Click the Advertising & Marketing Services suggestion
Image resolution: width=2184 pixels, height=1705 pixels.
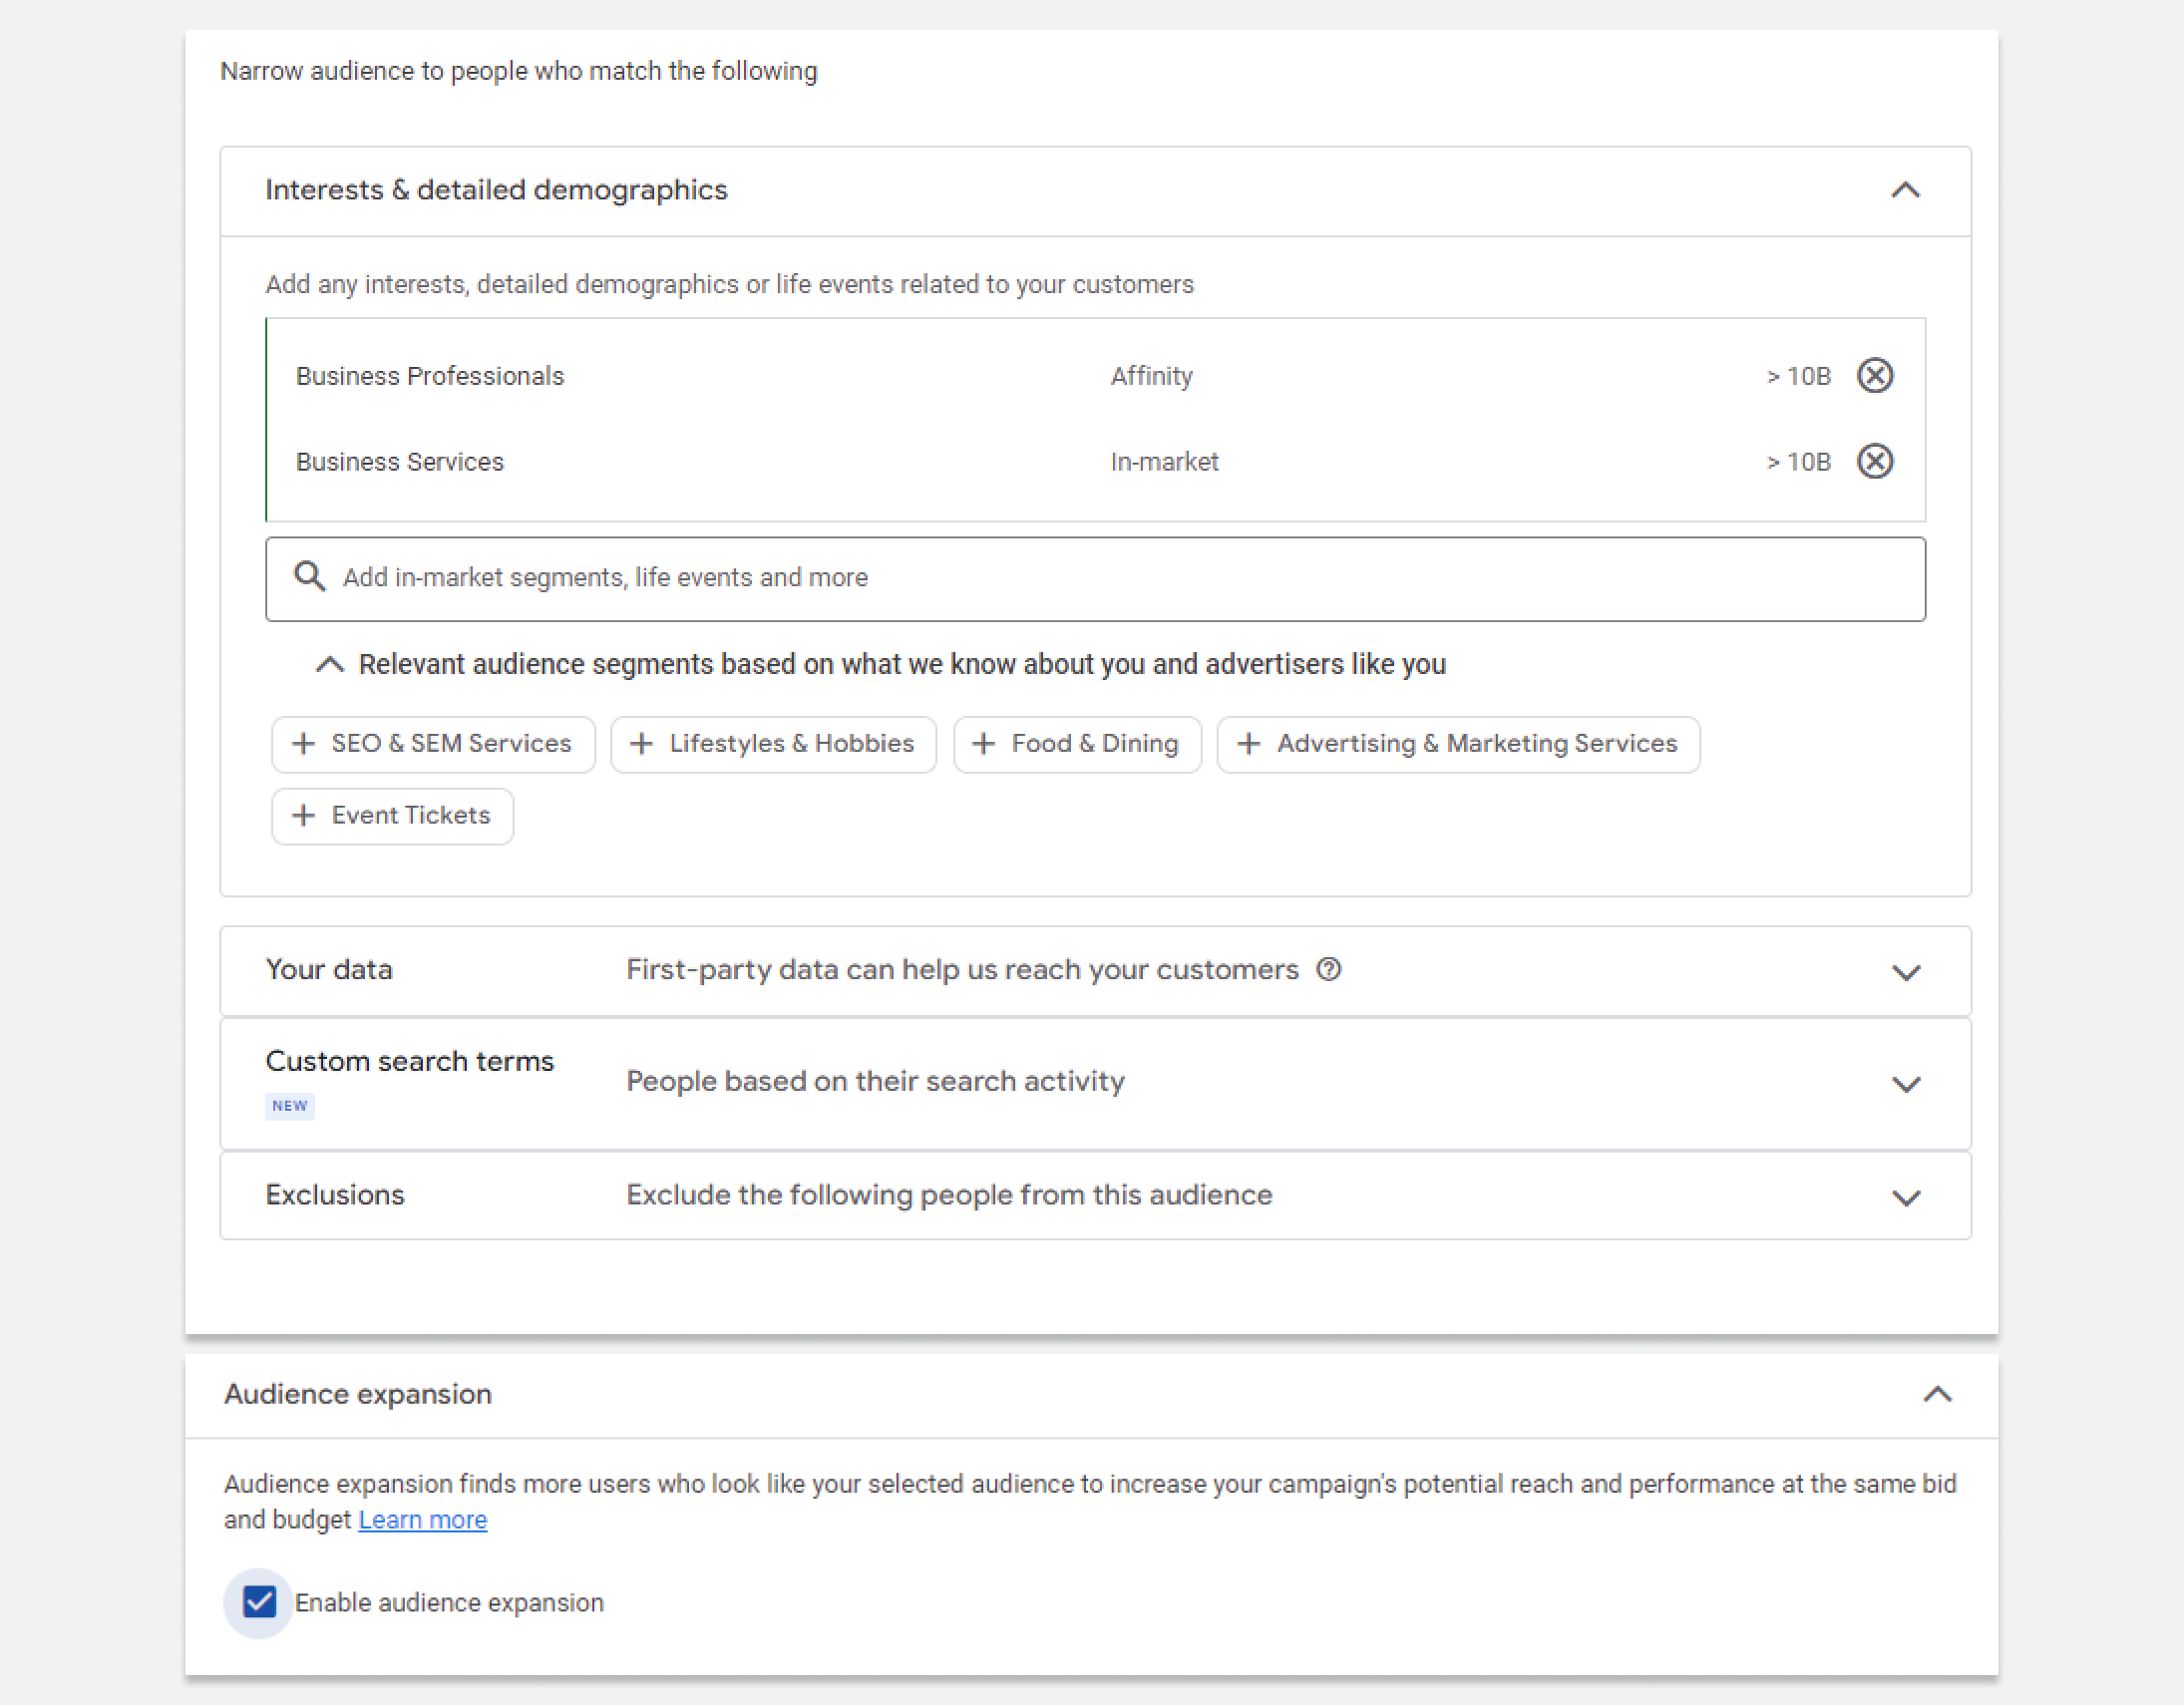tap(1454, 741)
